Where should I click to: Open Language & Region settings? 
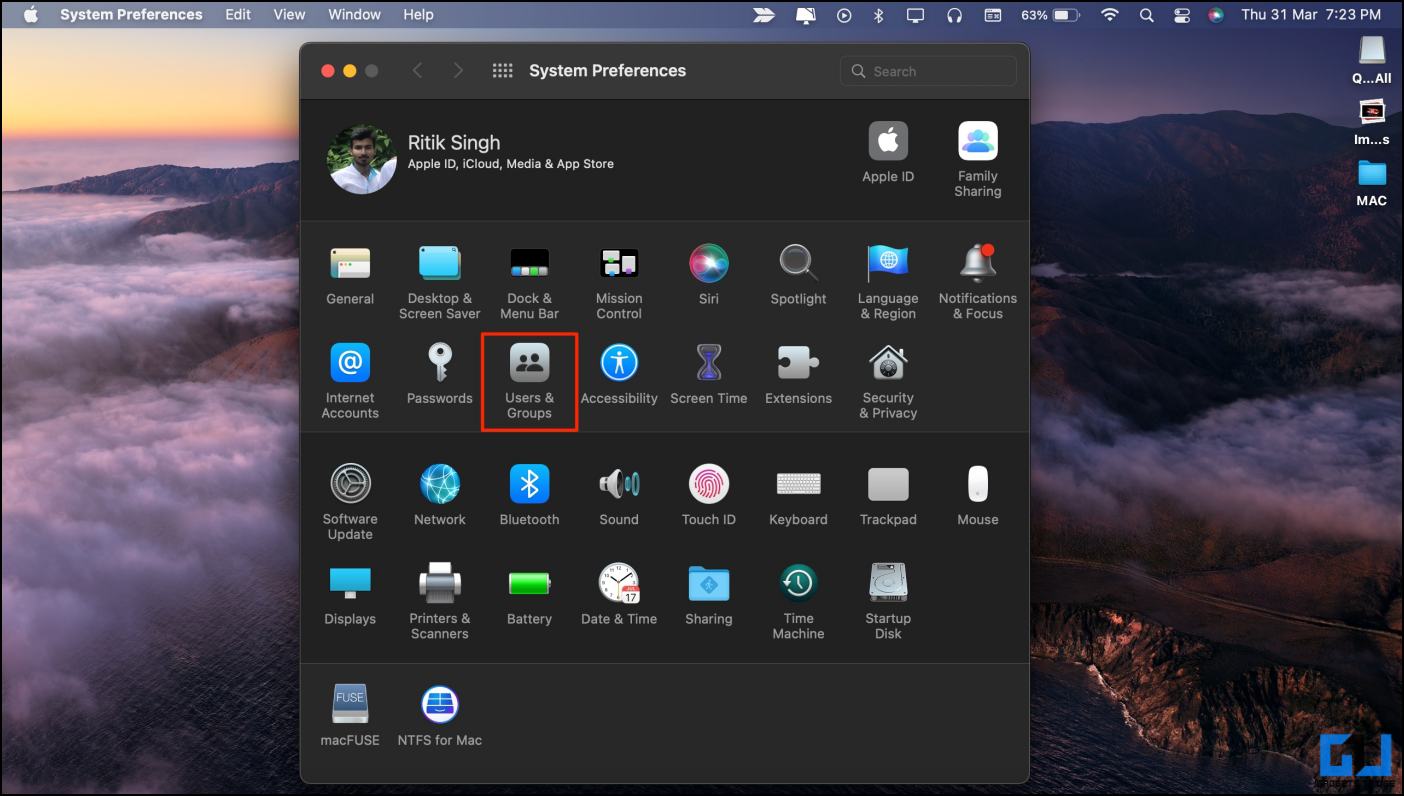pyautogui.click(x=888, y=283)
